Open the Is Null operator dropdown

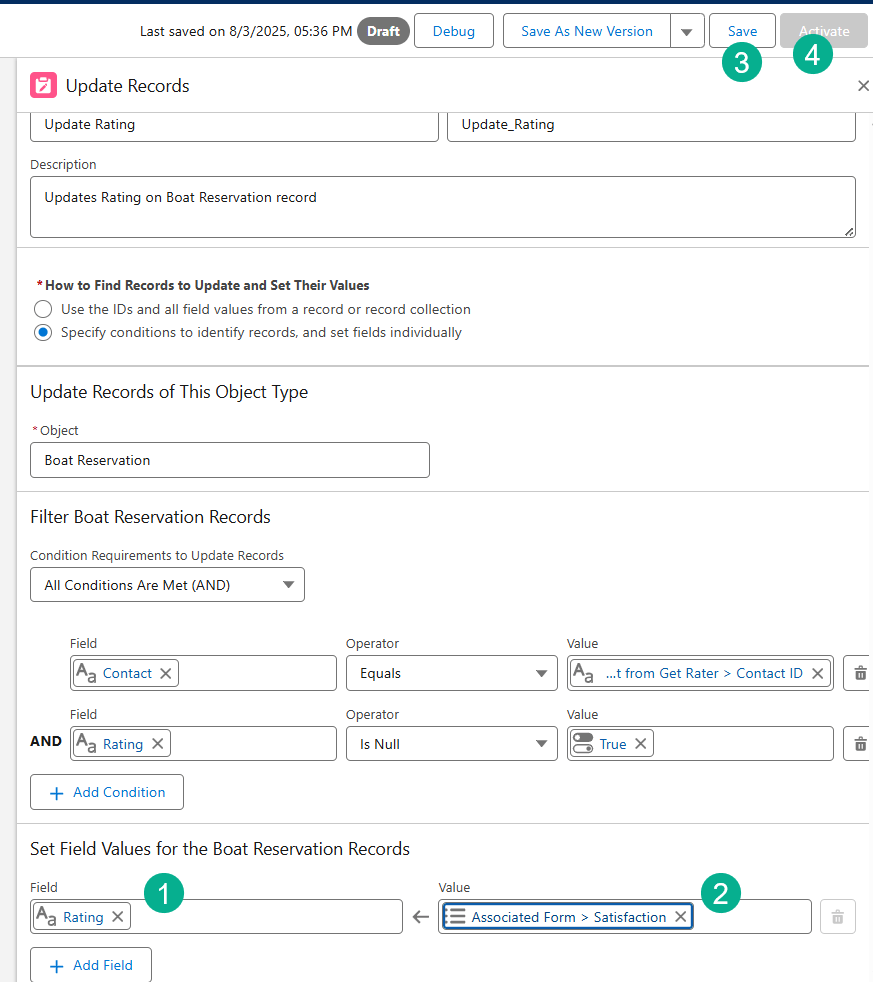click(x=451, y=744)
